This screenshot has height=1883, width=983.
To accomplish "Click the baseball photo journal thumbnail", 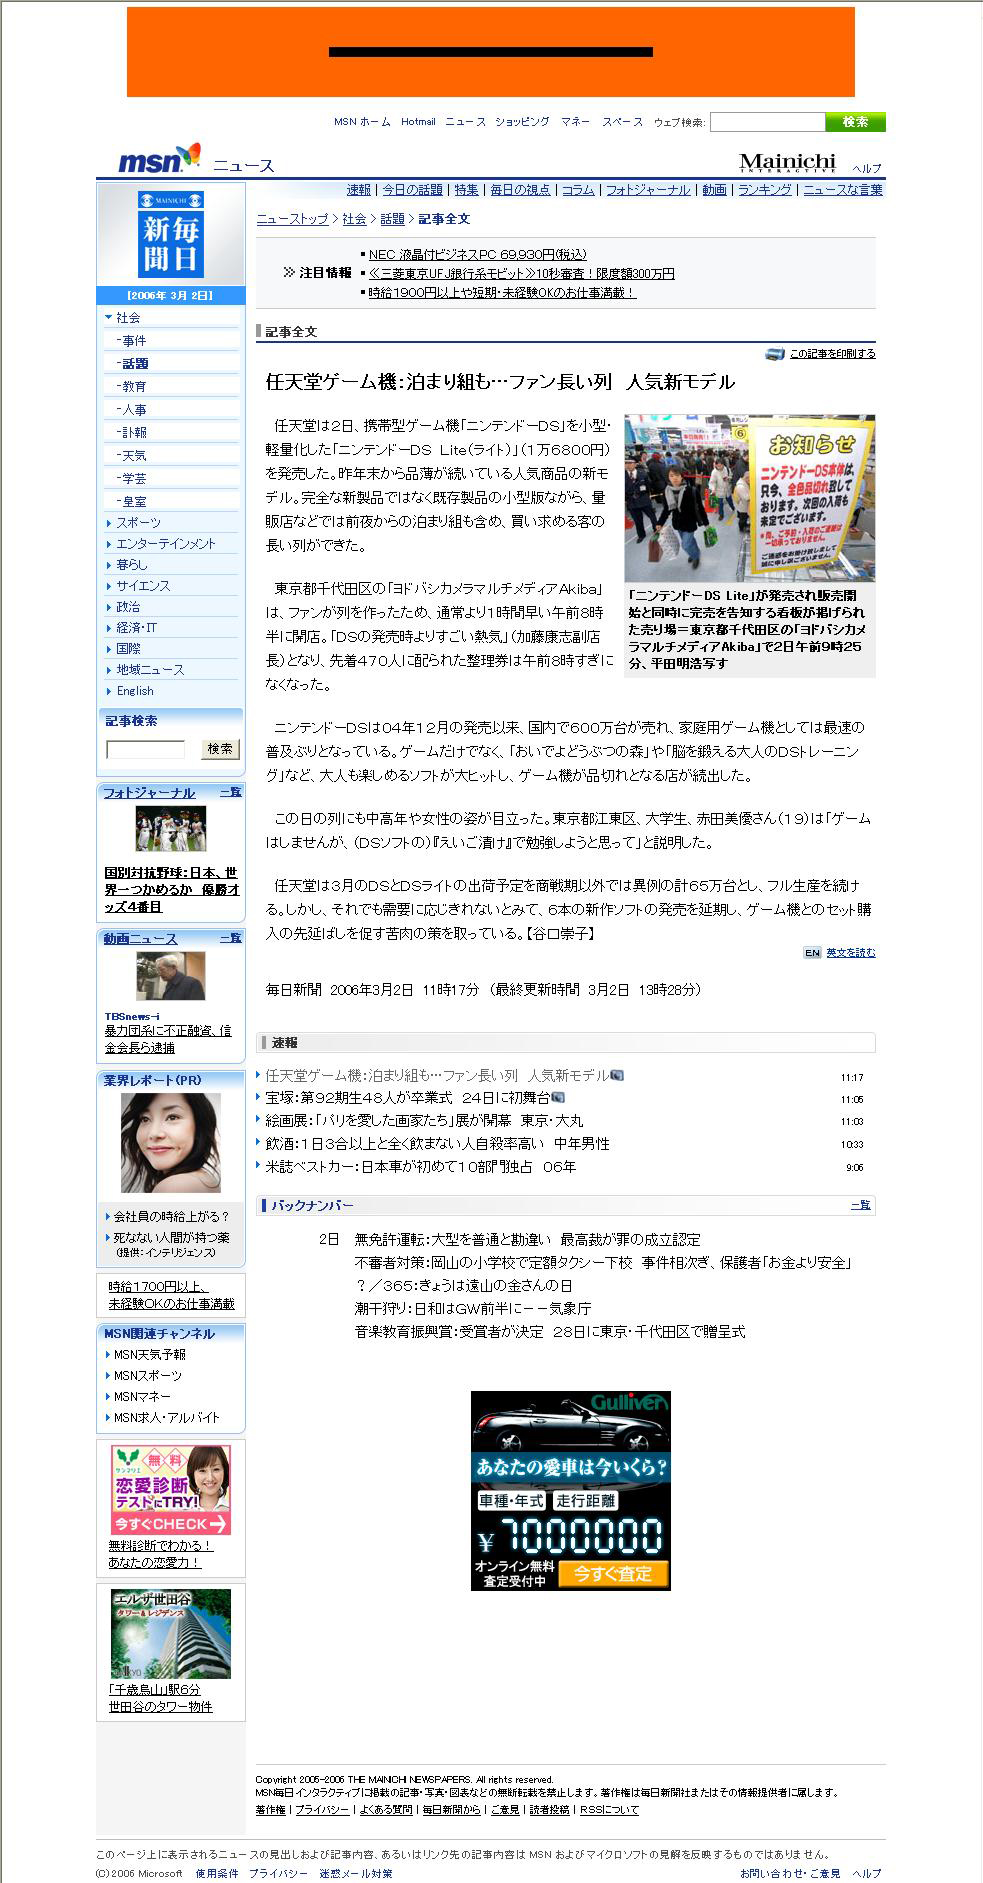I will click(x=170, y=829).
